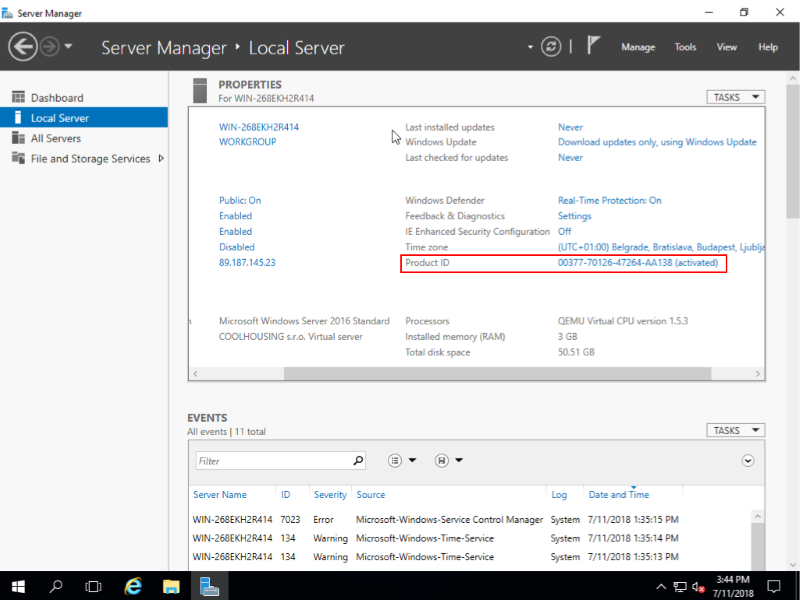Click the All Servers icon

(18, 138)
